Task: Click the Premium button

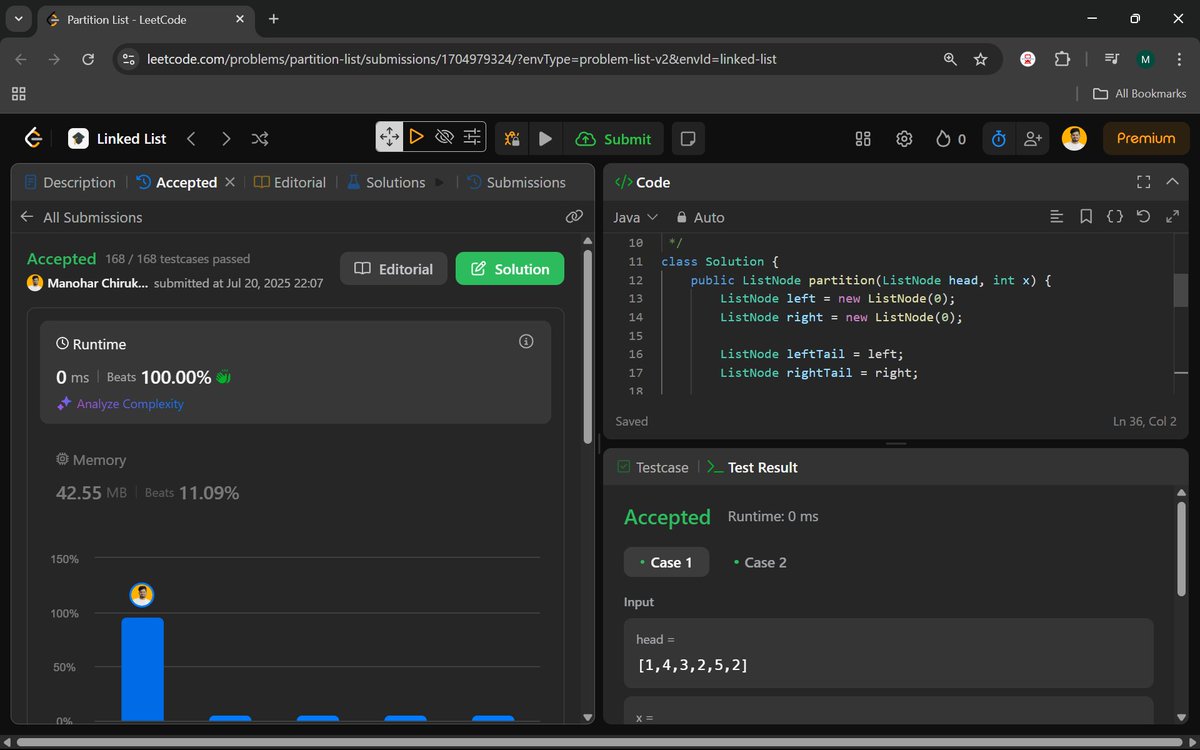Action: pos(1146,139)
